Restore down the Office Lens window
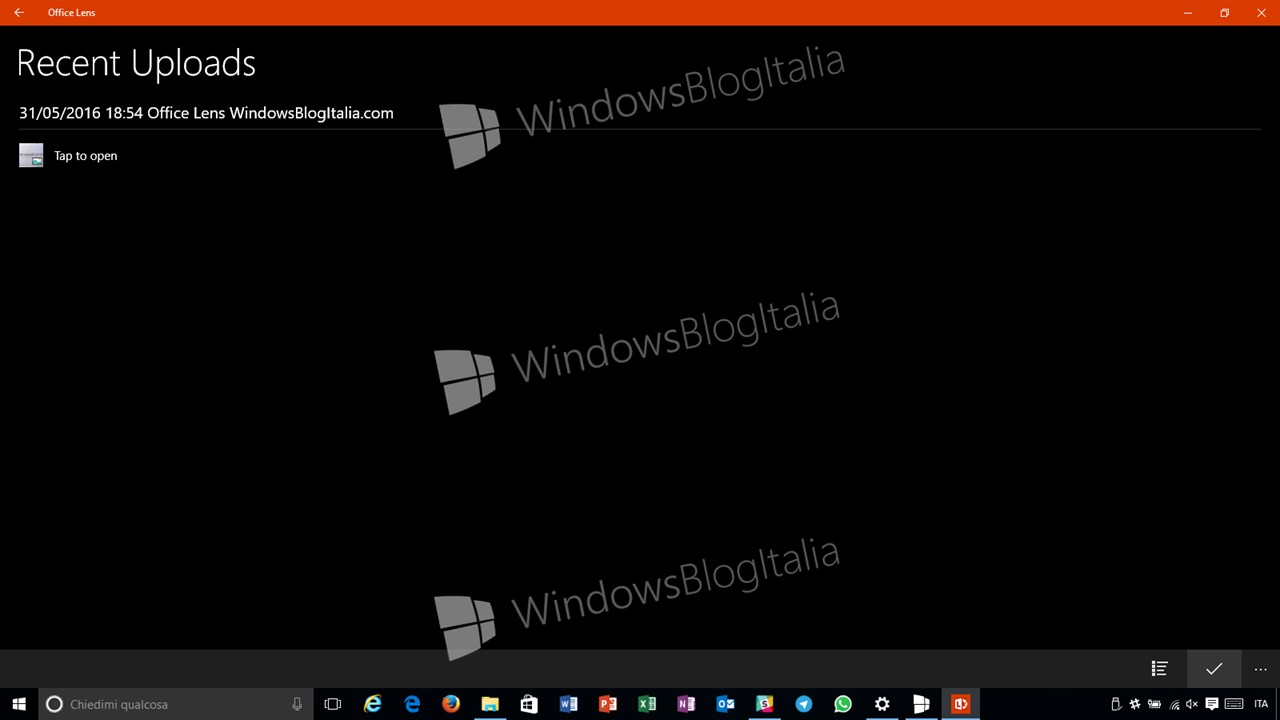The width and height of the screenshot is (1280, 720). coord(1224,13)
